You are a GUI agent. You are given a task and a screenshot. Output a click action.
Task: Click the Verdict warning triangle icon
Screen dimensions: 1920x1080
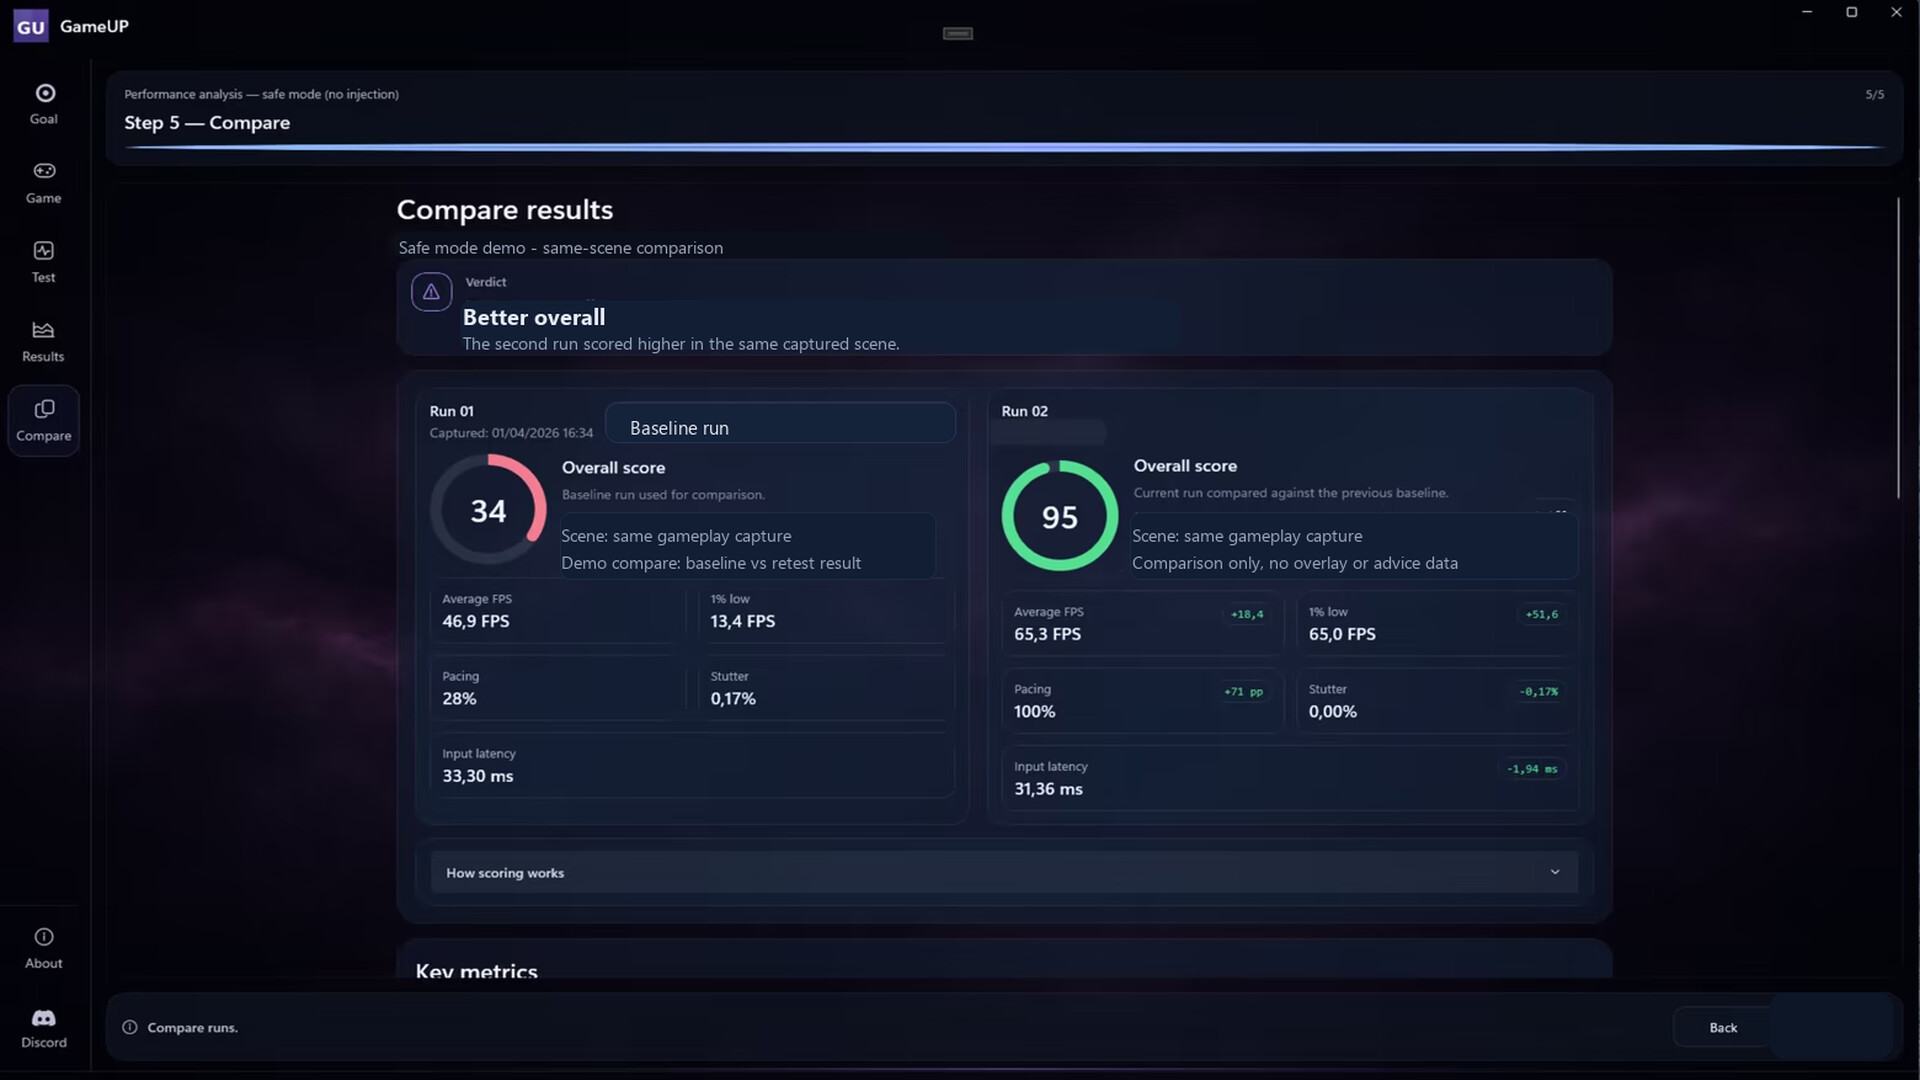(431, 292)
